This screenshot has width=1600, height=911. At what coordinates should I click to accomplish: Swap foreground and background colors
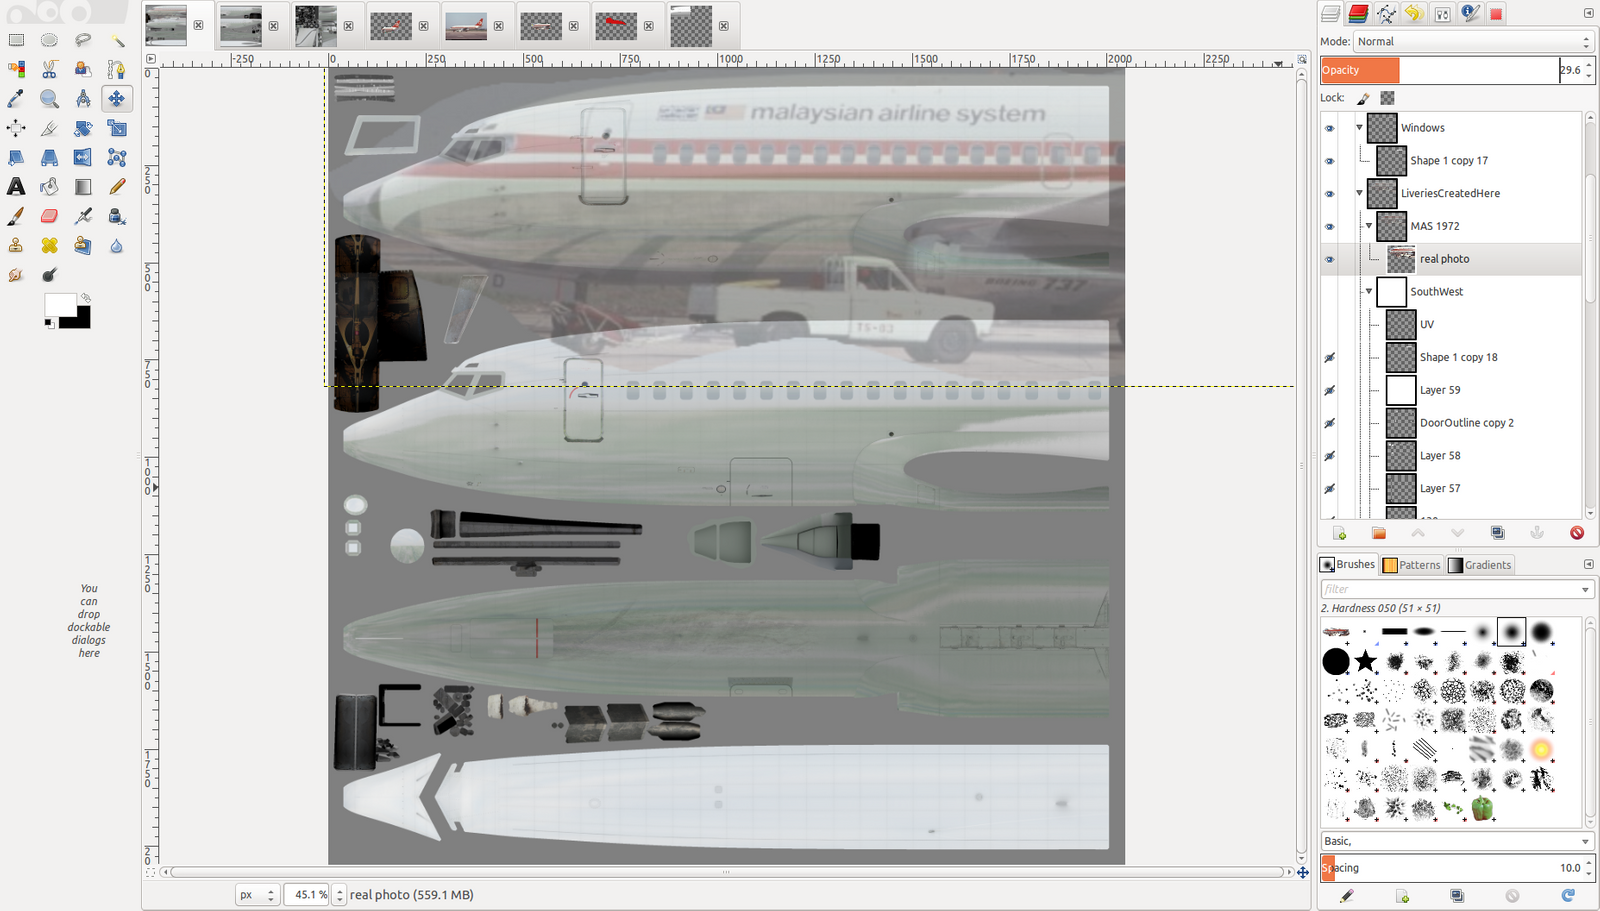point(86,298)
